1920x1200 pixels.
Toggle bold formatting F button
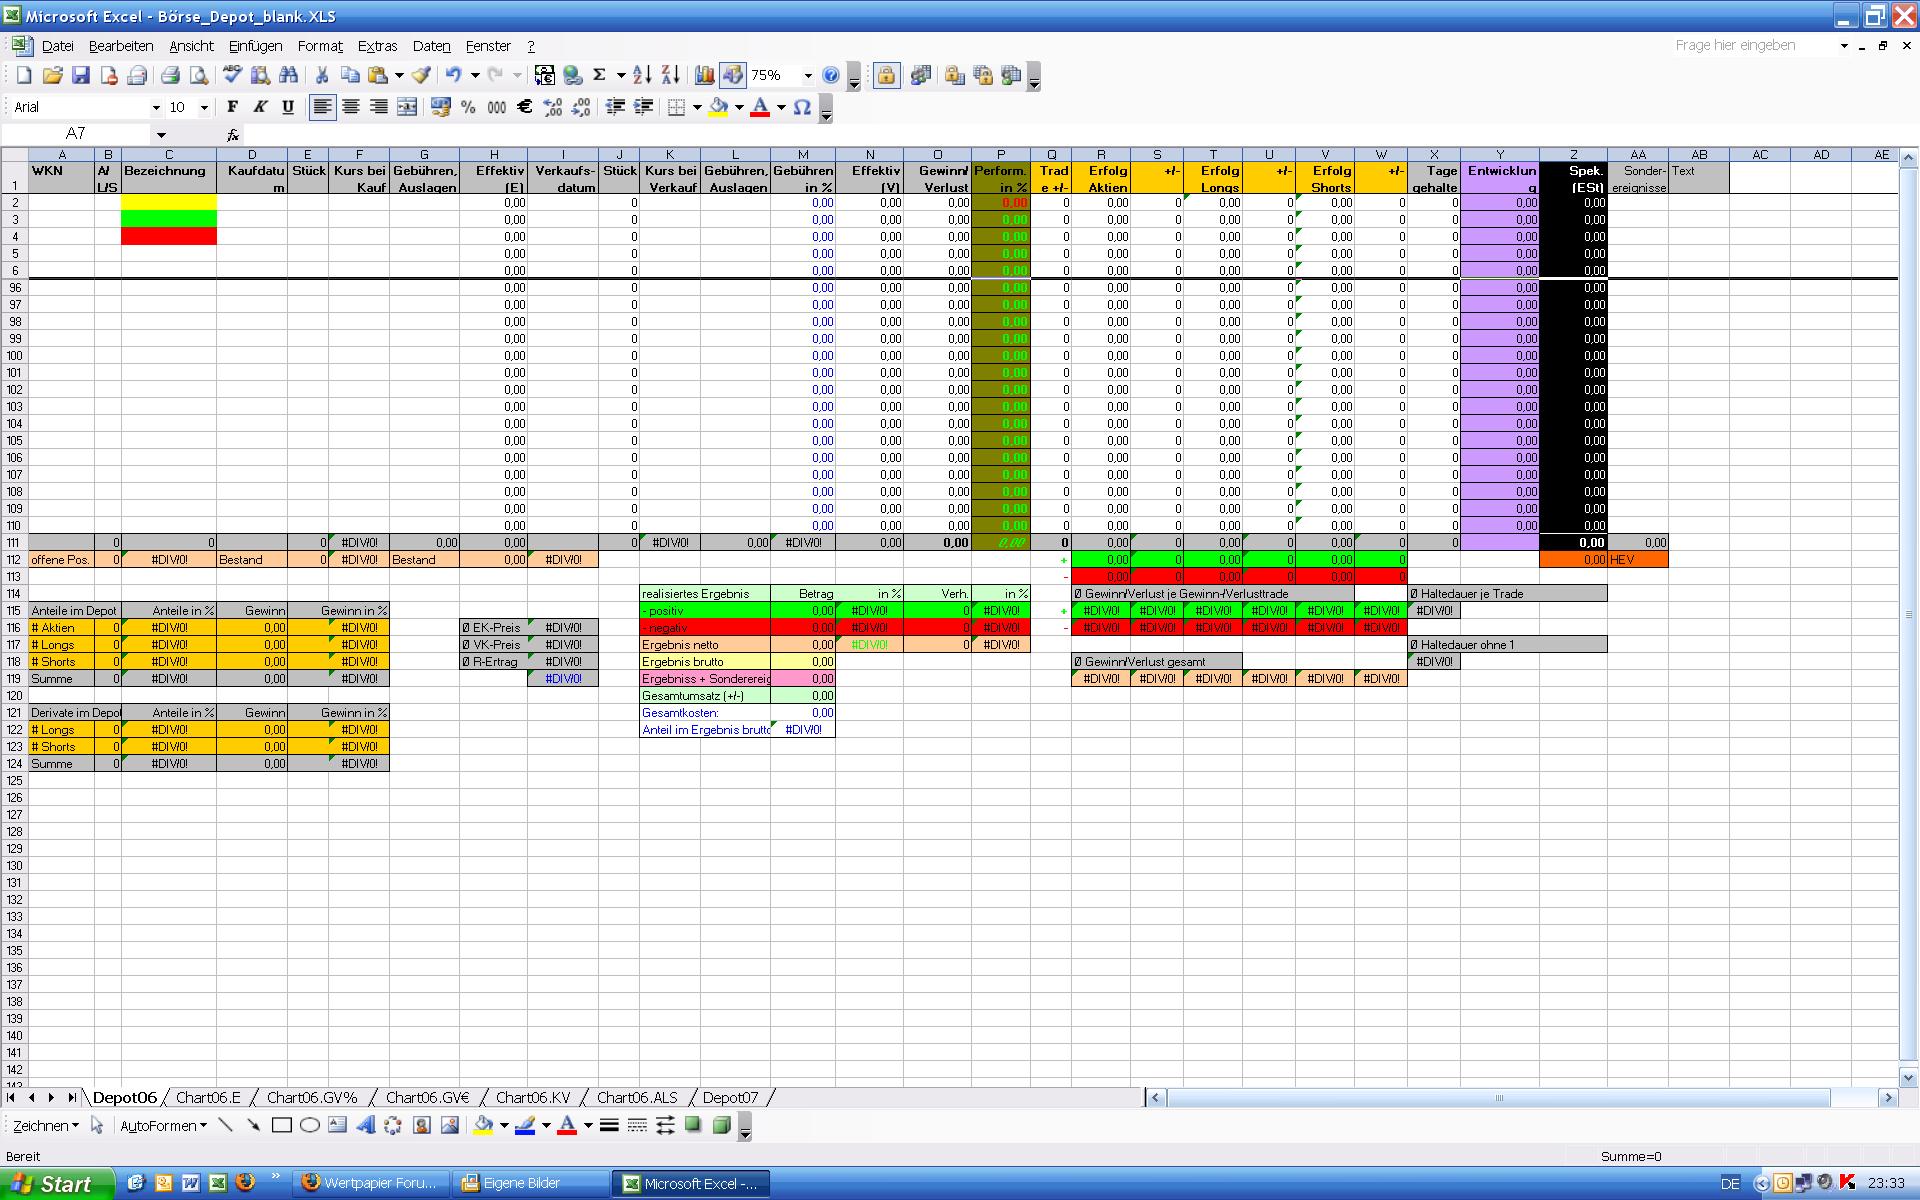[x=232, y=107]
